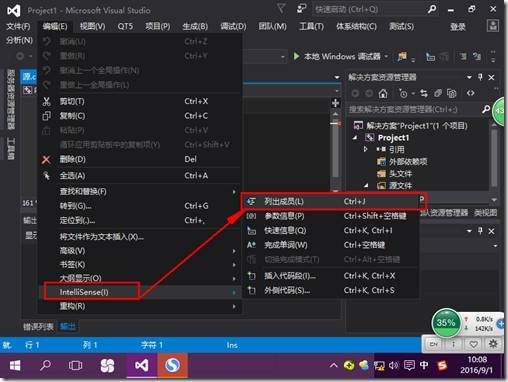Open the 调试(D) menu
Viewport: 508px width, 382px height.
pos(233,26)
